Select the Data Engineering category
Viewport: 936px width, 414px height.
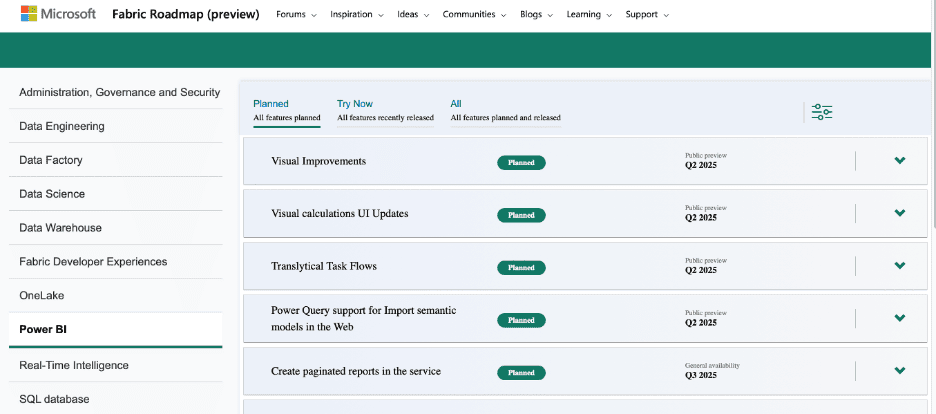tap(116, 126)
